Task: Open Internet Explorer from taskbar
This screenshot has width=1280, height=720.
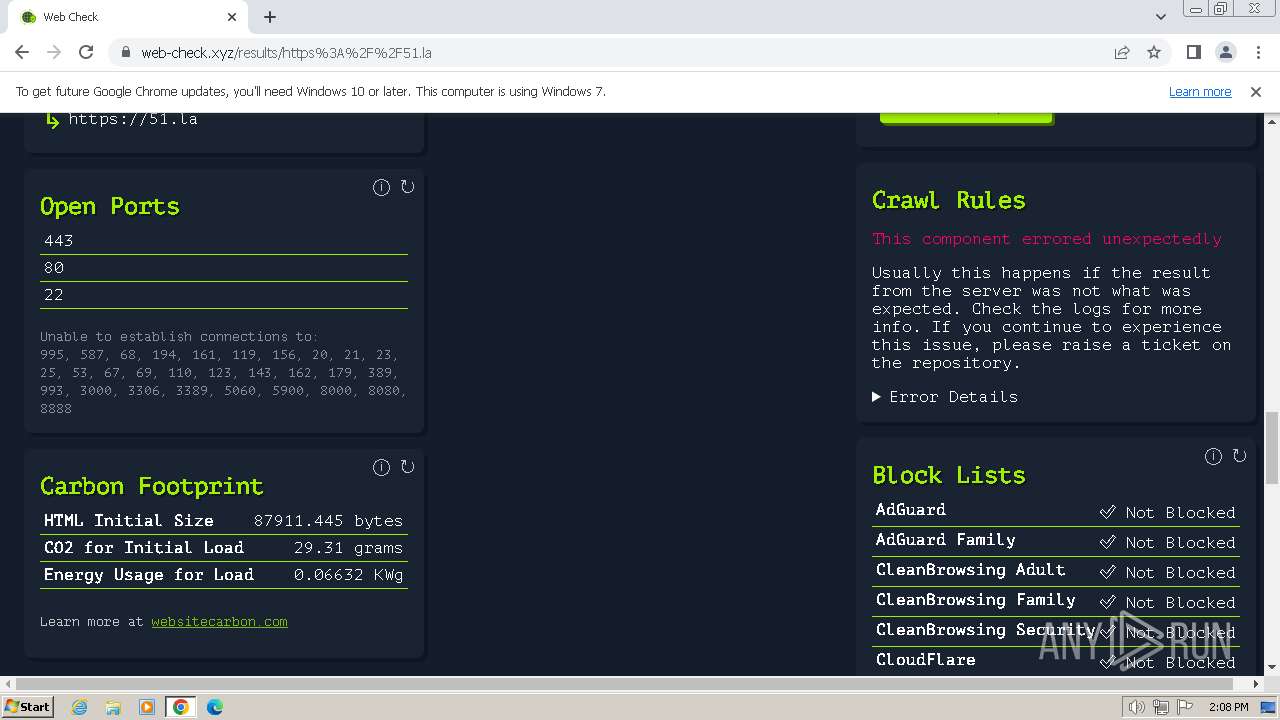Action: point(80,707)
